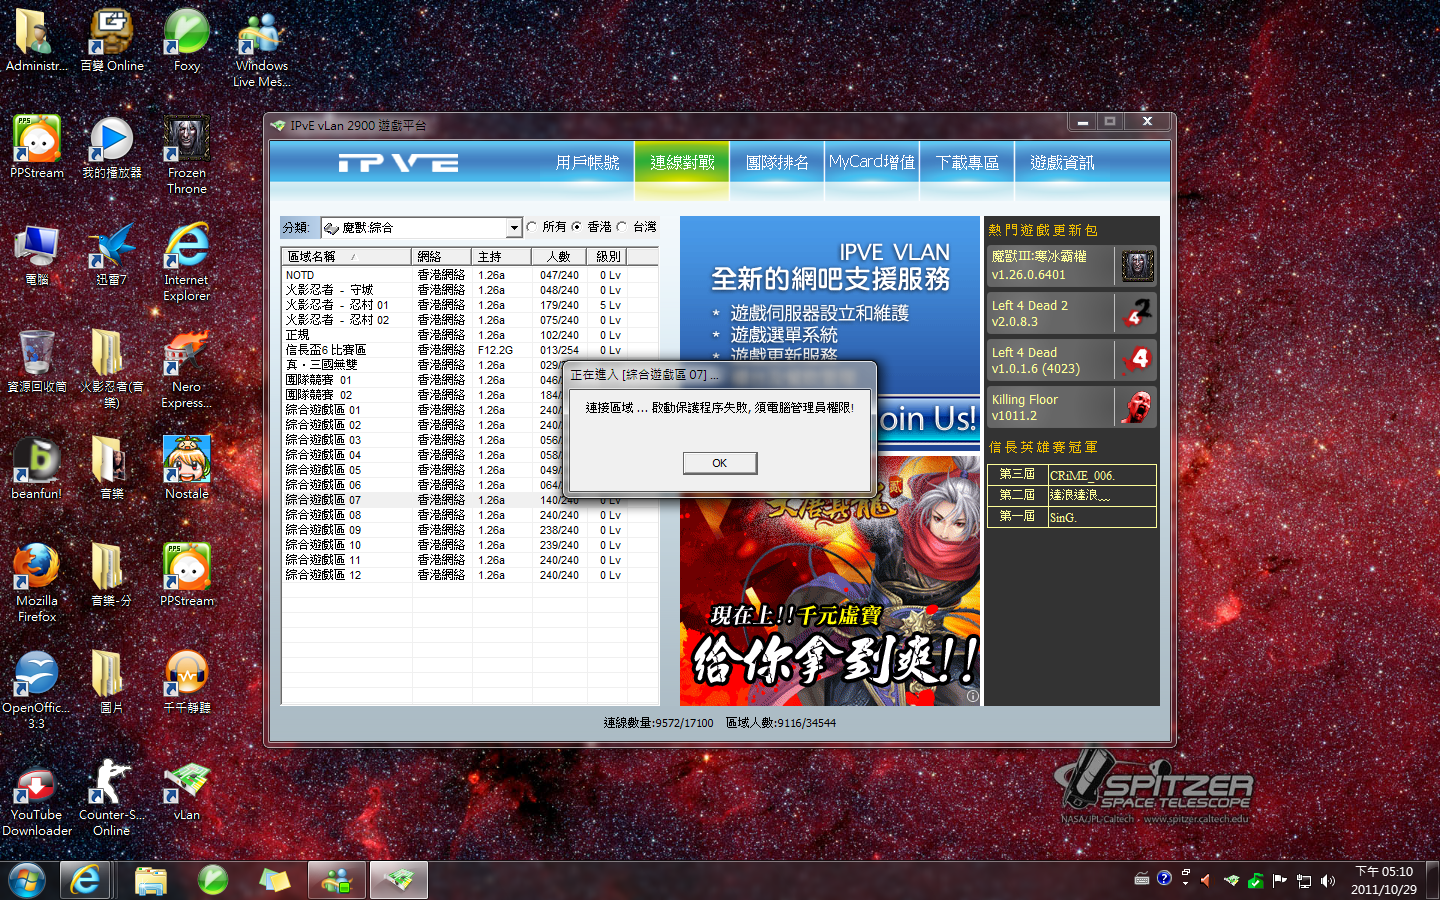Click OK in the error dialog
Viewport: 1440px width, 900px height.
point(719,463)
